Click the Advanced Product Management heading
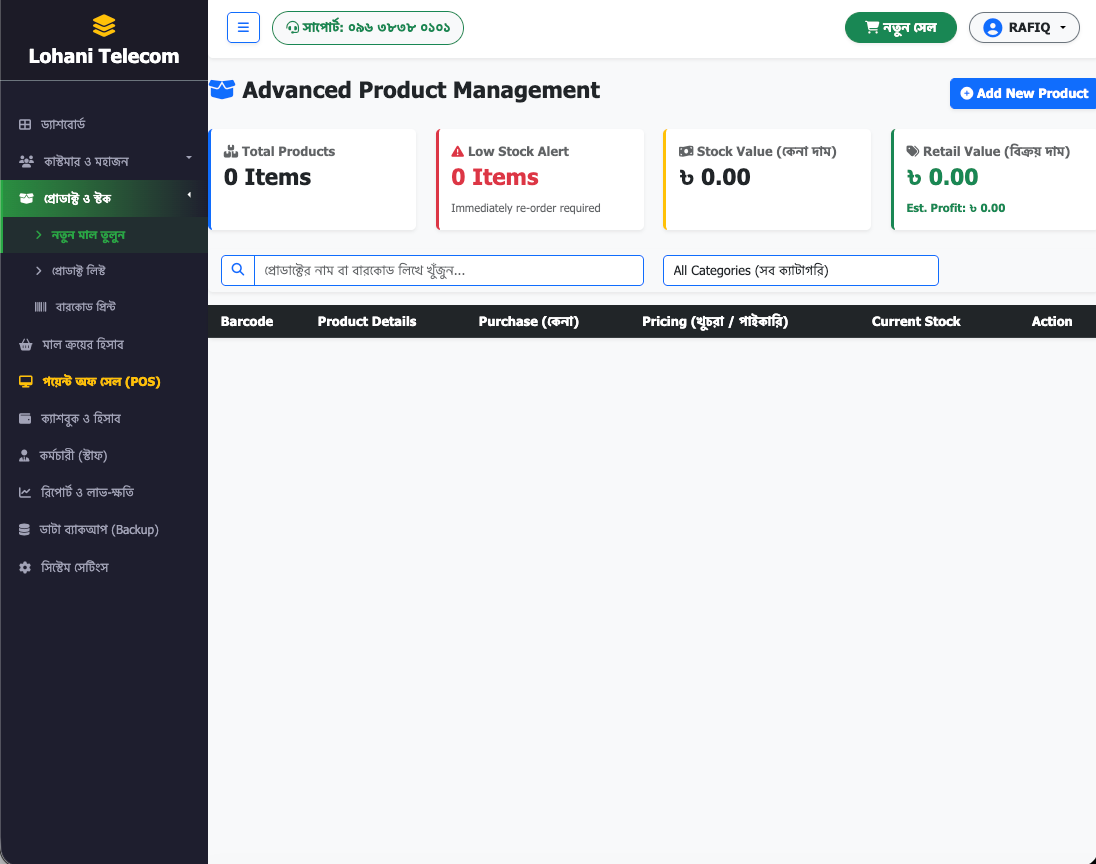Image resolution: width=1096 pixels, height=864 pixels. 421,90
